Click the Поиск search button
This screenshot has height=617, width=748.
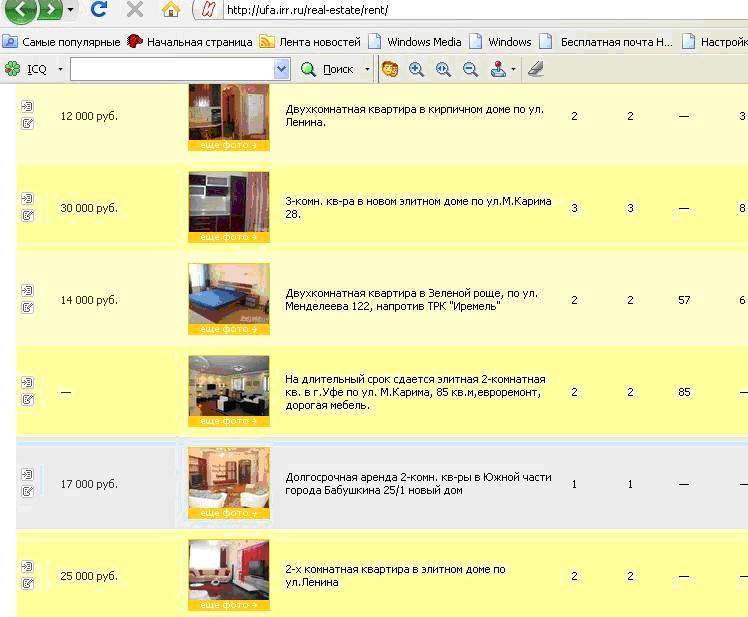click(x=328, y=69)
